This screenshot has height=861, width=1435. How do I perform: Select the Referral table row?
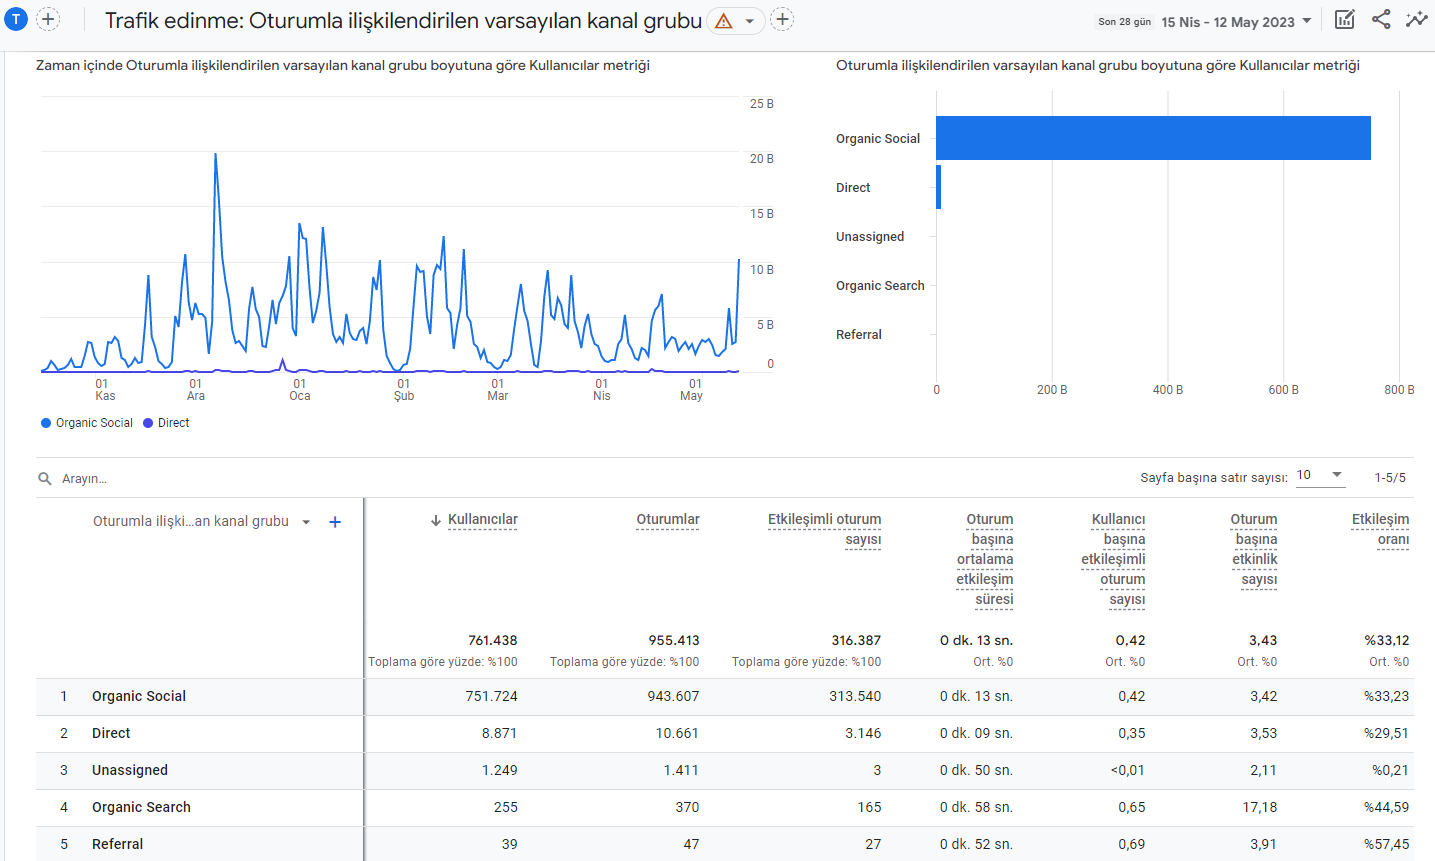pos(725,845)
